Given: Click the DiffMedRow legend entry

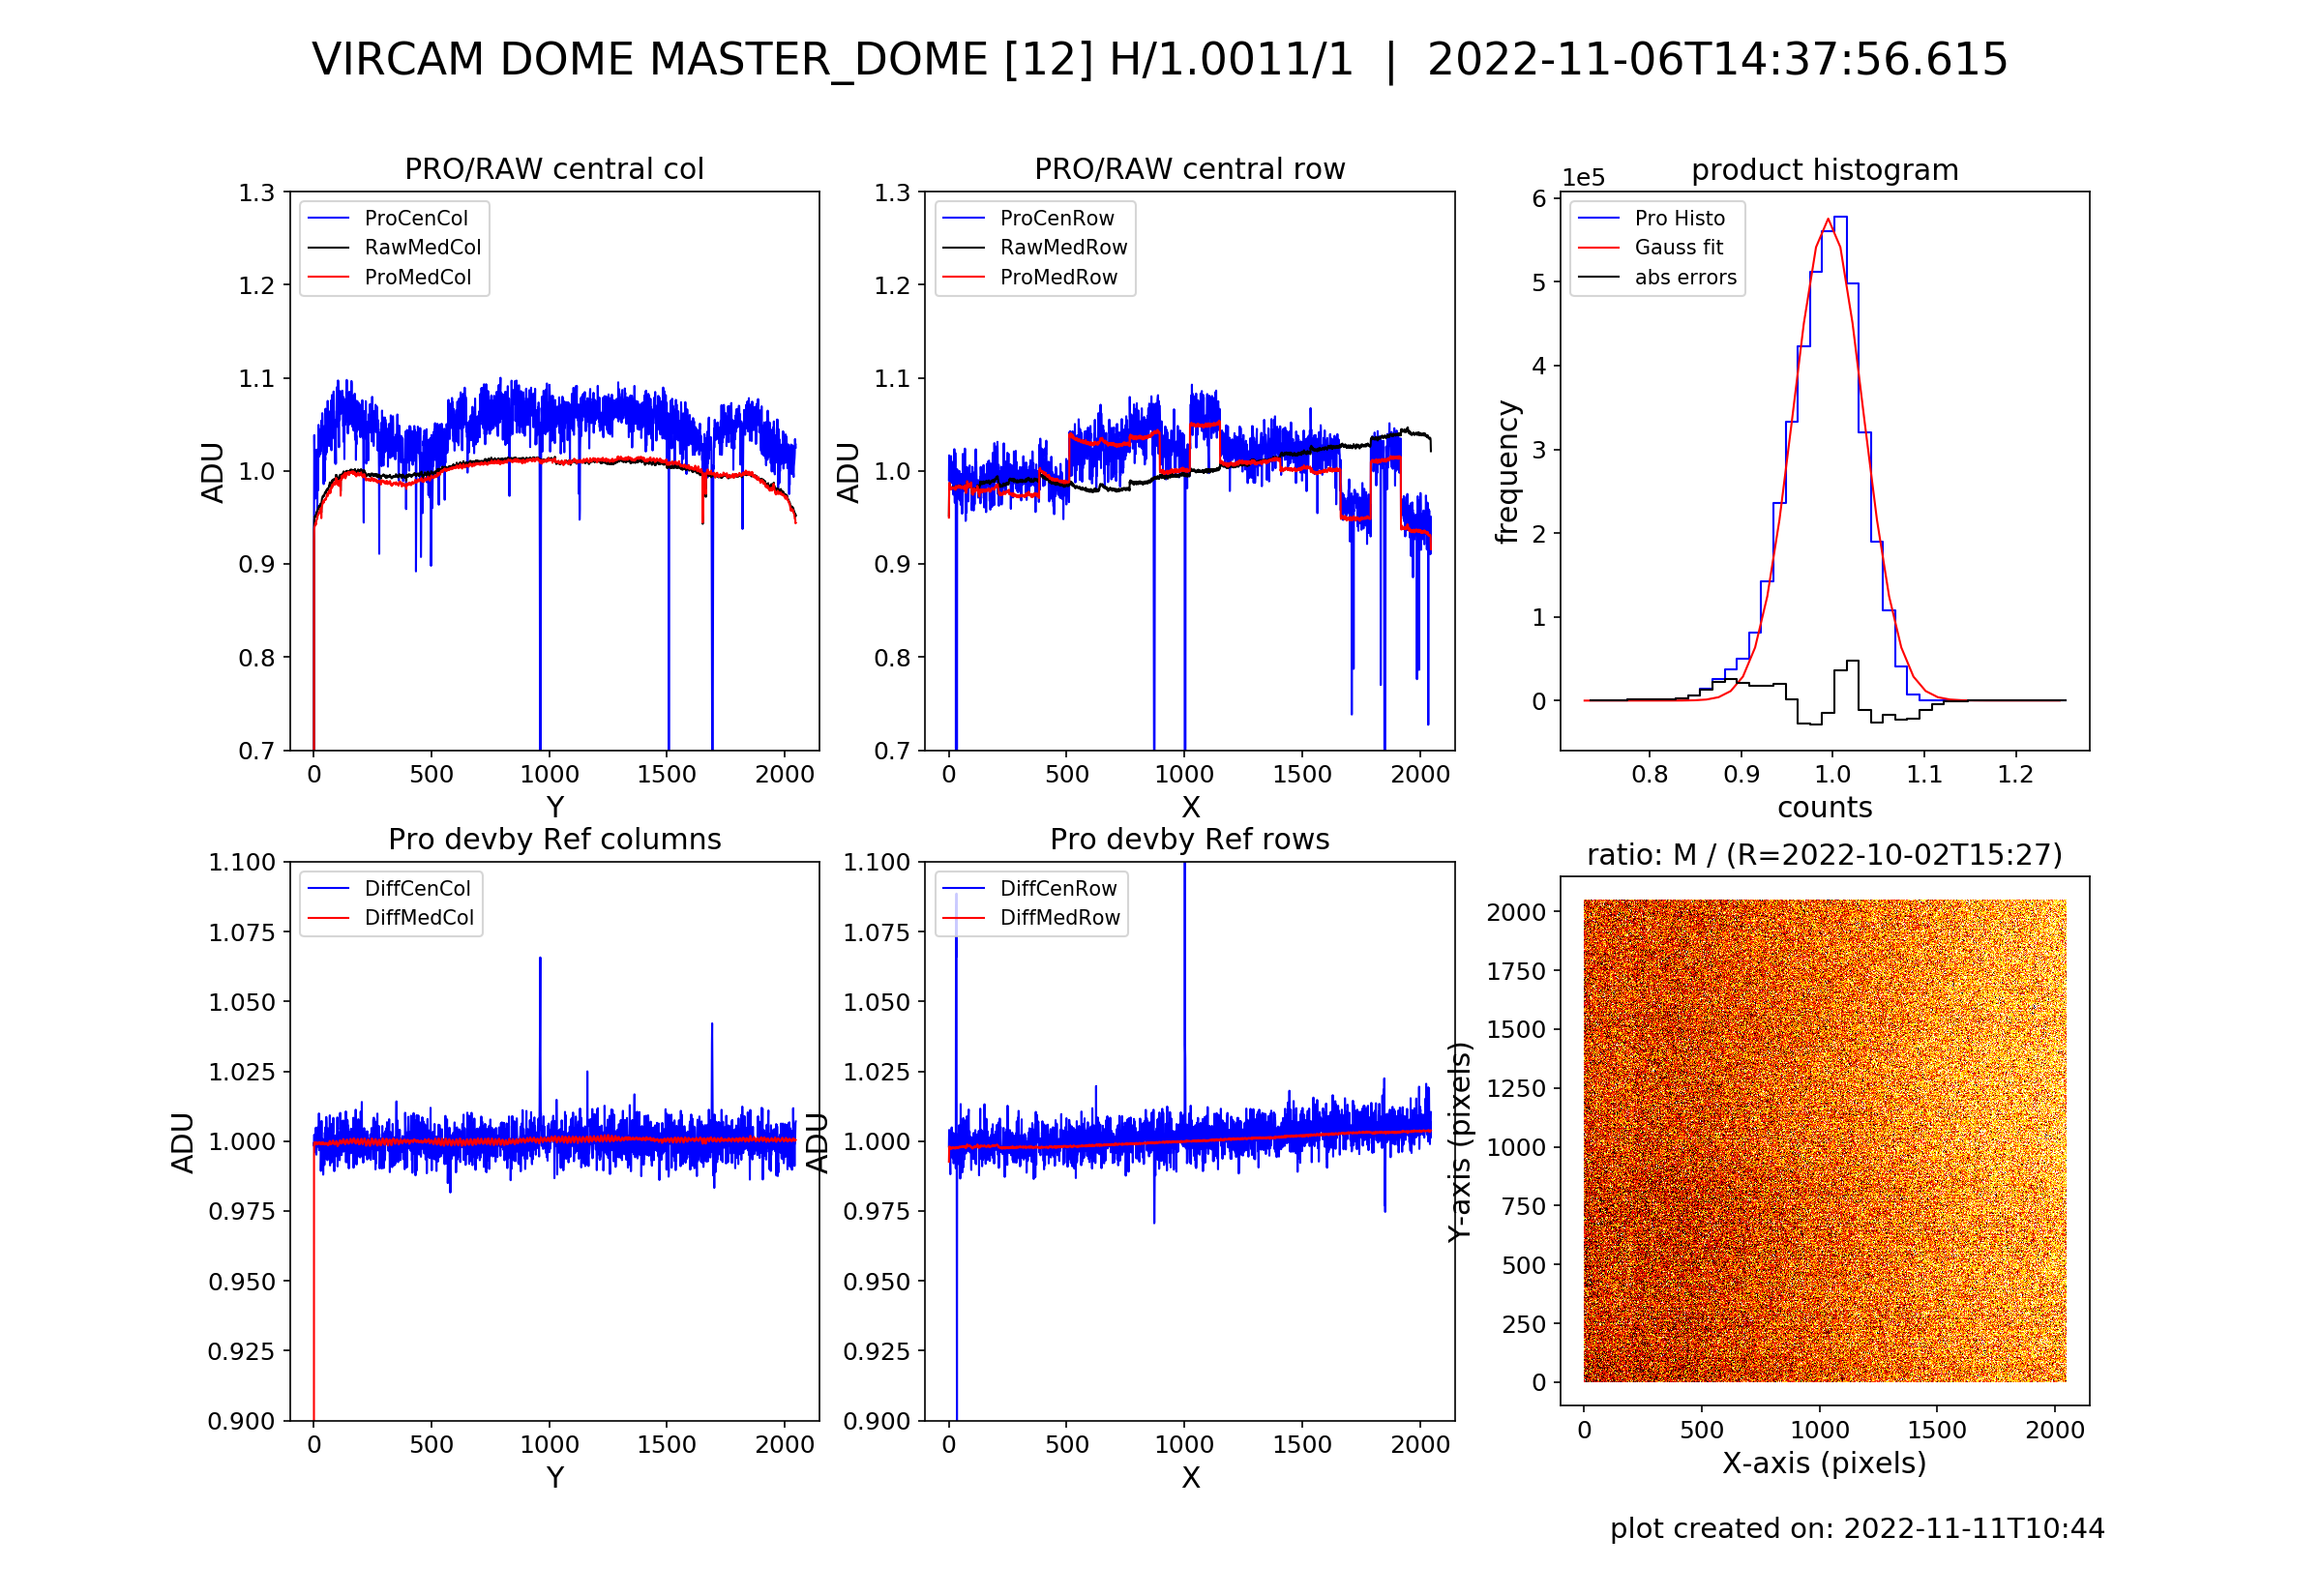Looking at the screenshot, I should 1059,917.
